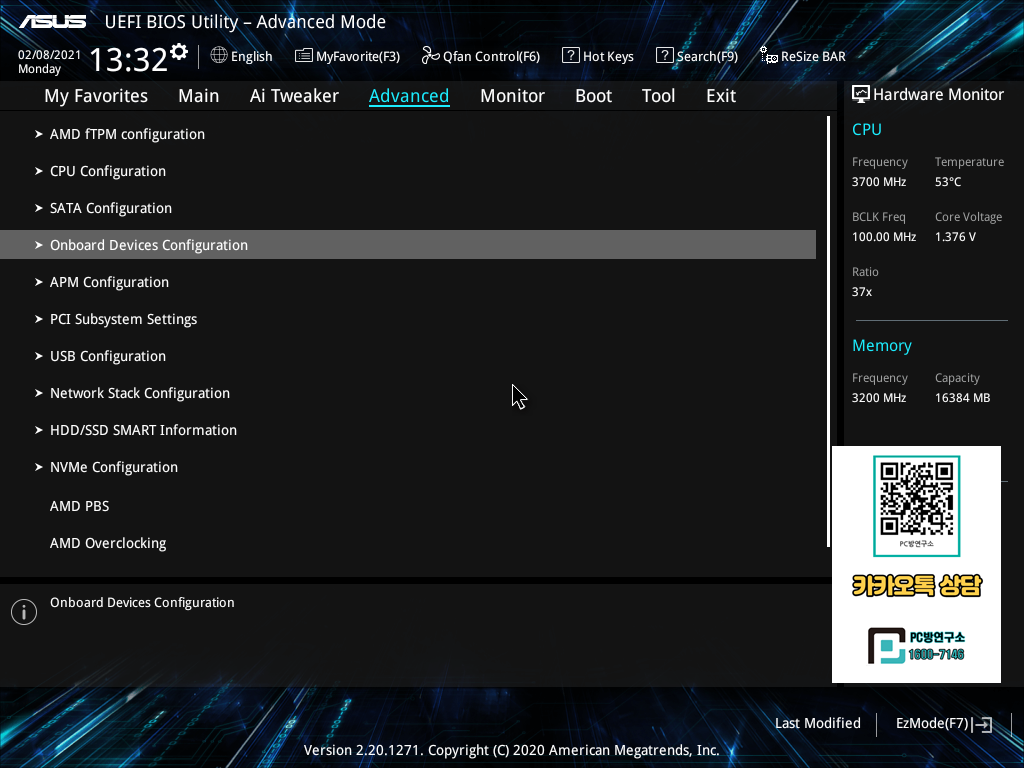Expand arrow beside Network Stack Configuration
The height and width of the screenshot is (768, 1024).
[39, 393]
